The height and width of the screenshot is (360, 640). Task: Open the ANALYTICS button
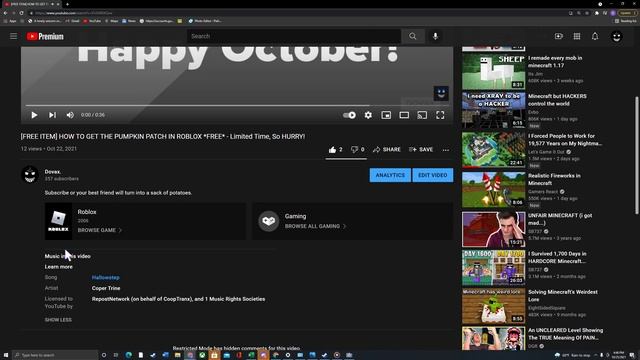(390, 175)
